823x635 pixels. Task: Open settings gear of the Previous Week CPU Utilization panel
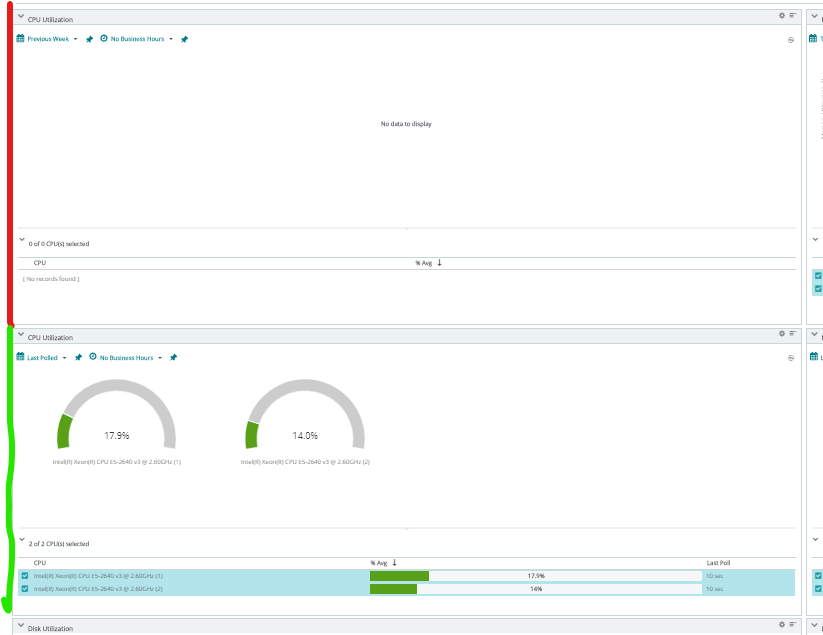(782, 16)
